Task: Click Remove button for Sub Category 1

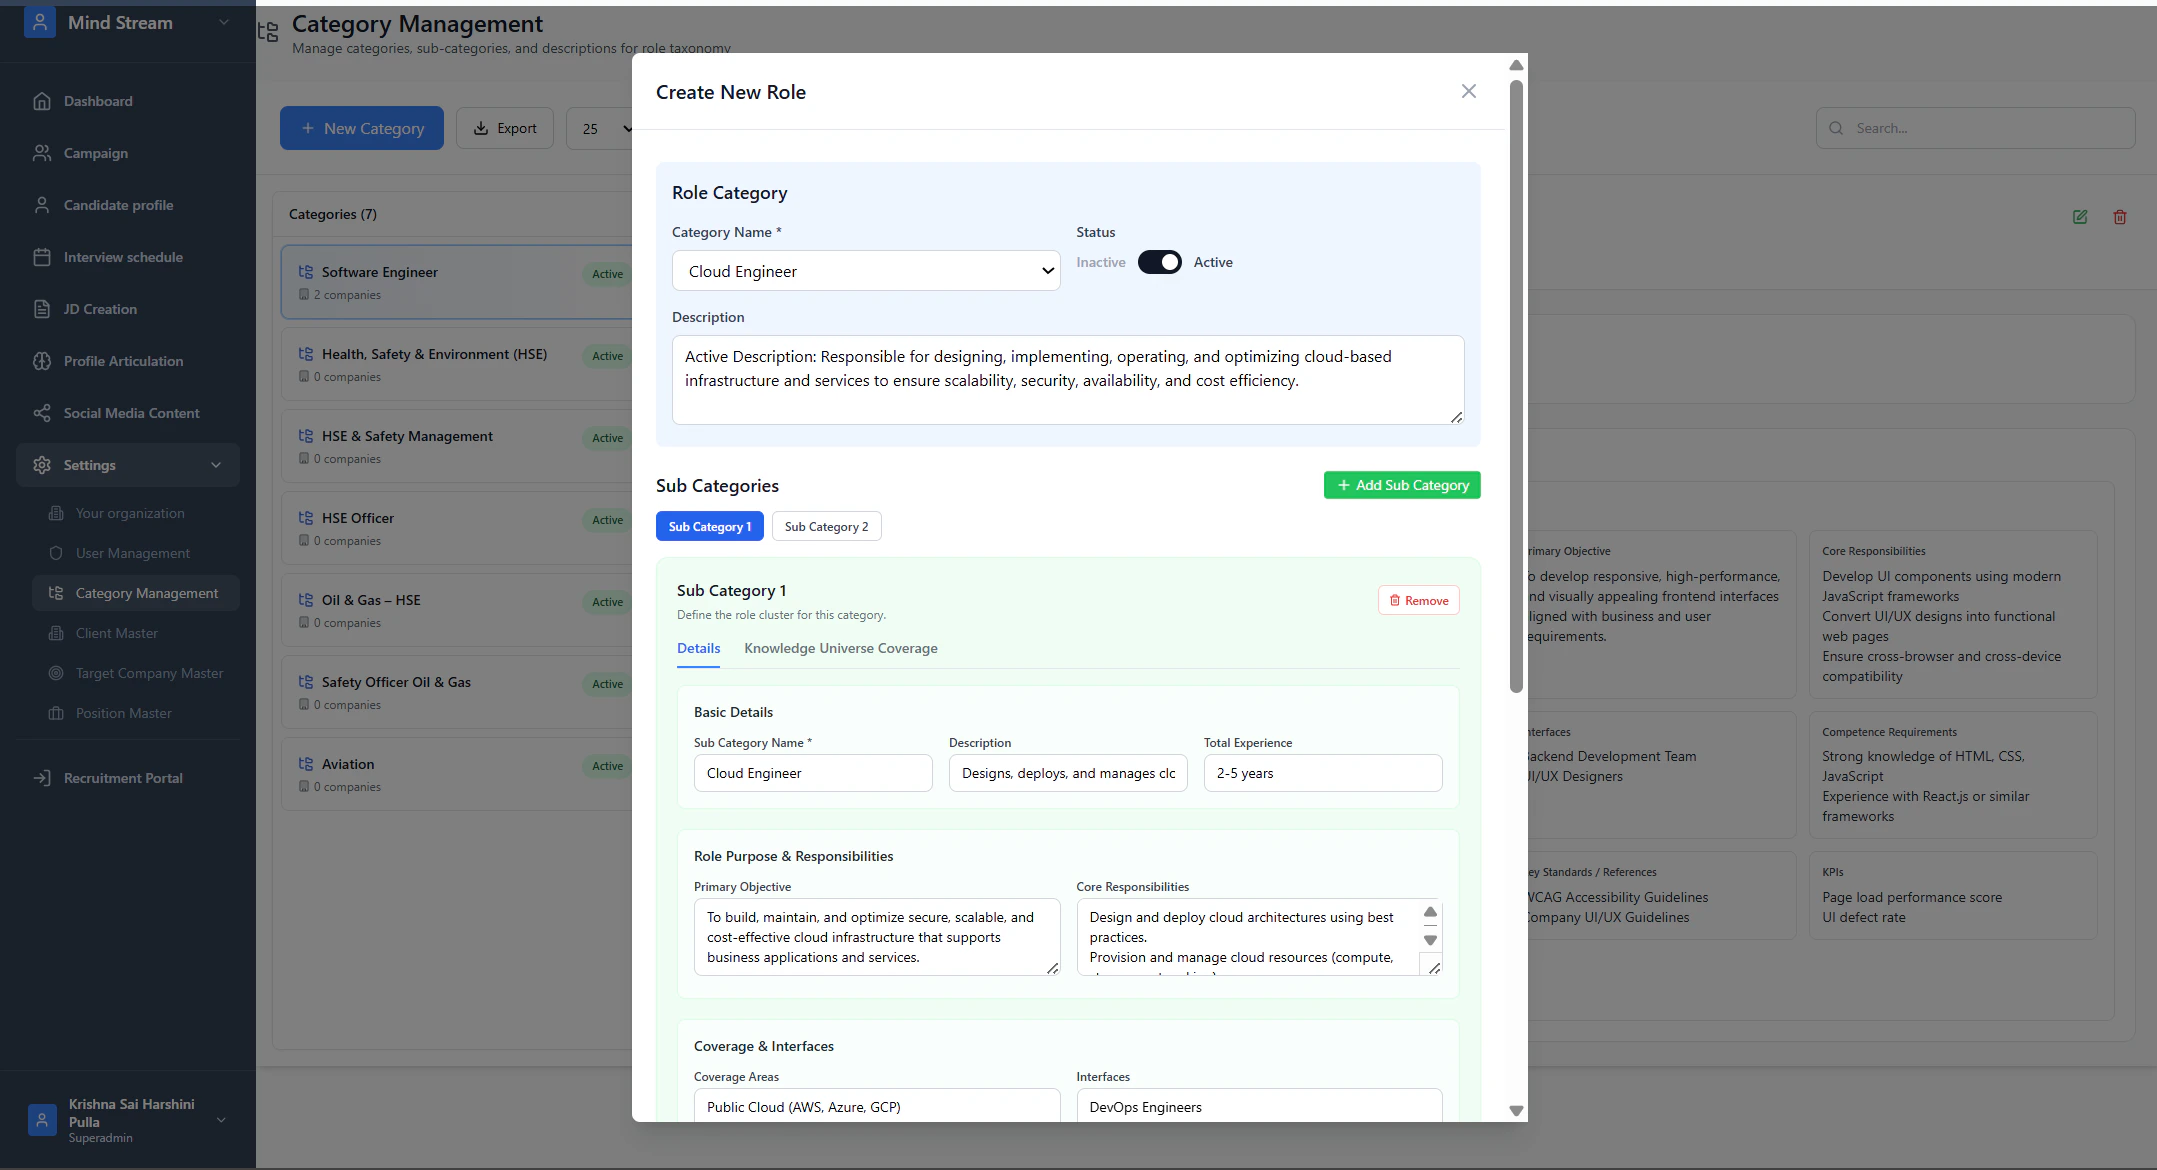Action: (x=1418, y=601)
